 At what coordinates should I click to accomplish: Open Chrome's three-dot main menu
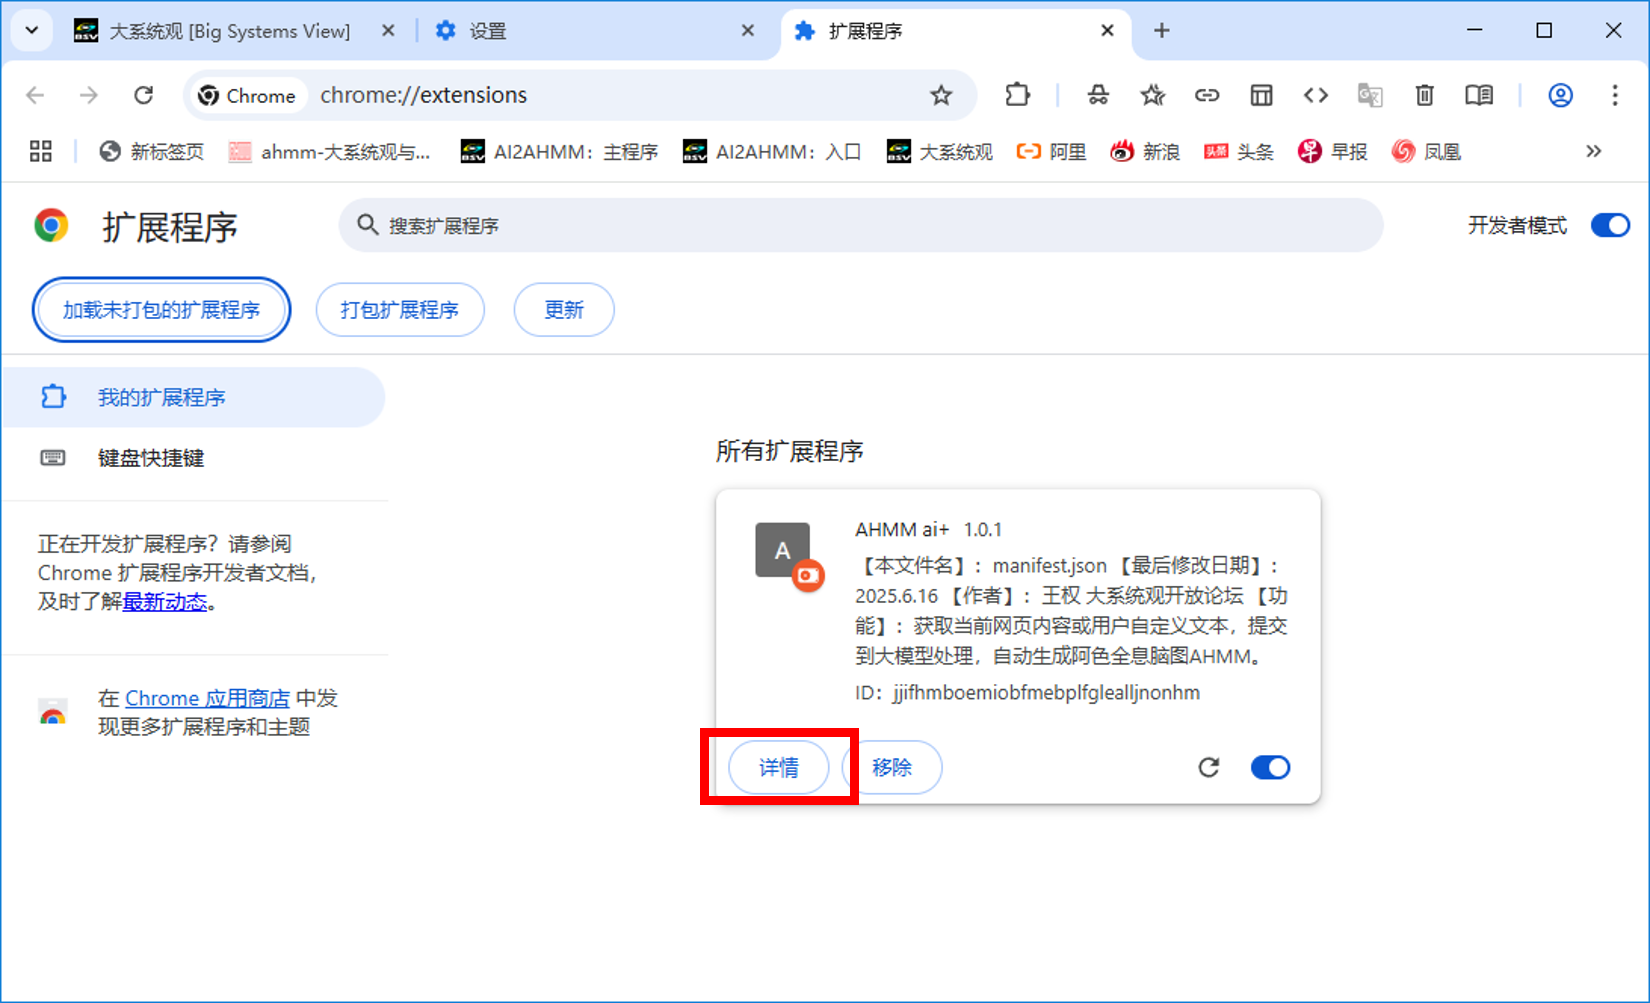[x=1615, y=95]
